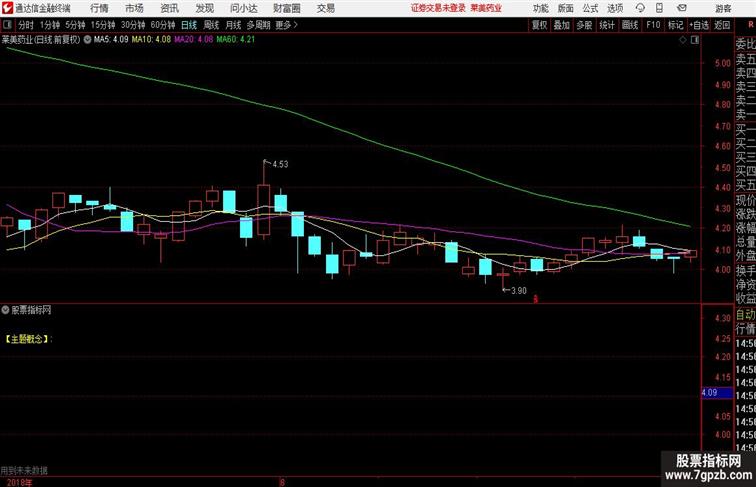The width and height of the screenshot is (756, 487).
Task: Open the 选项 menu
Action: (615, 8)
